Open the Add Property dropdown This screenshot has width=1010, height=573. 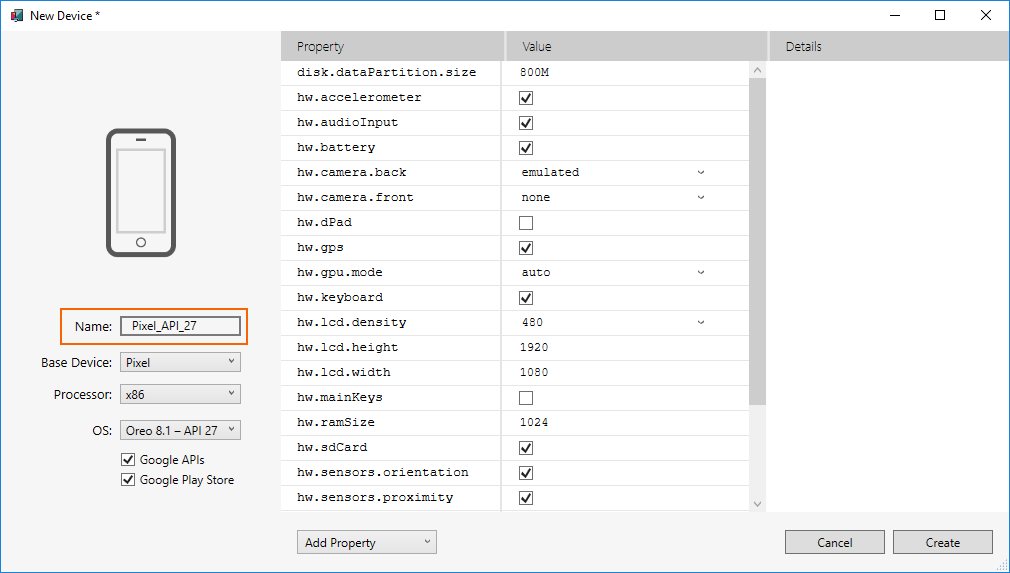point(367,542)
